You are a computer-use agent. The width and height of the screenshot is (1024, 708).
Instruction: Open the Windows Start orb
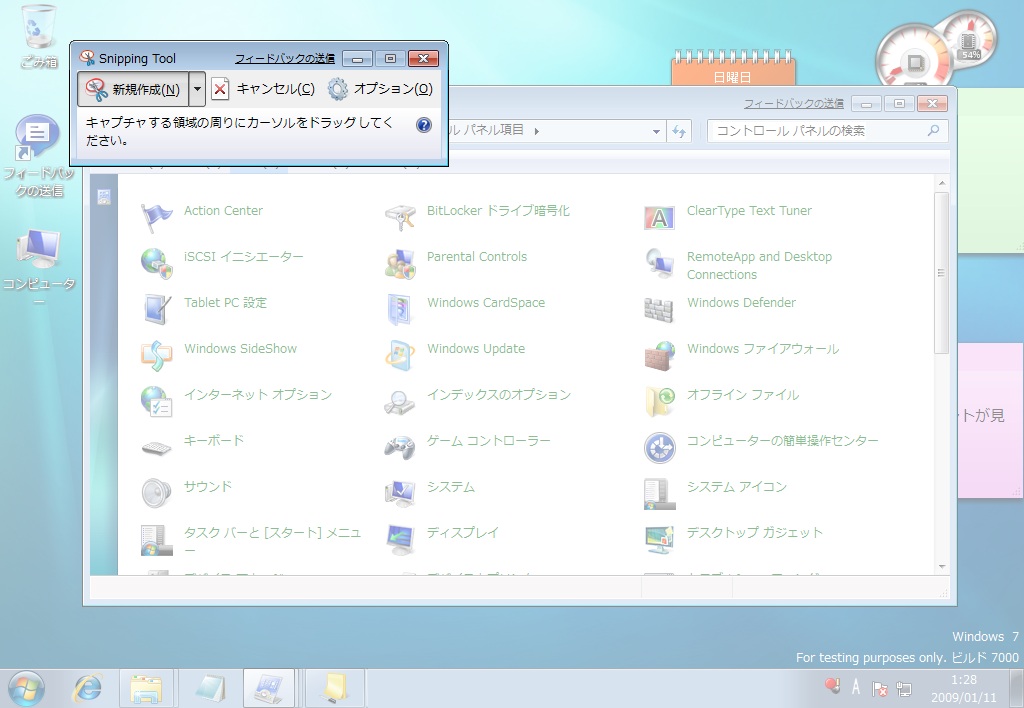25,688
